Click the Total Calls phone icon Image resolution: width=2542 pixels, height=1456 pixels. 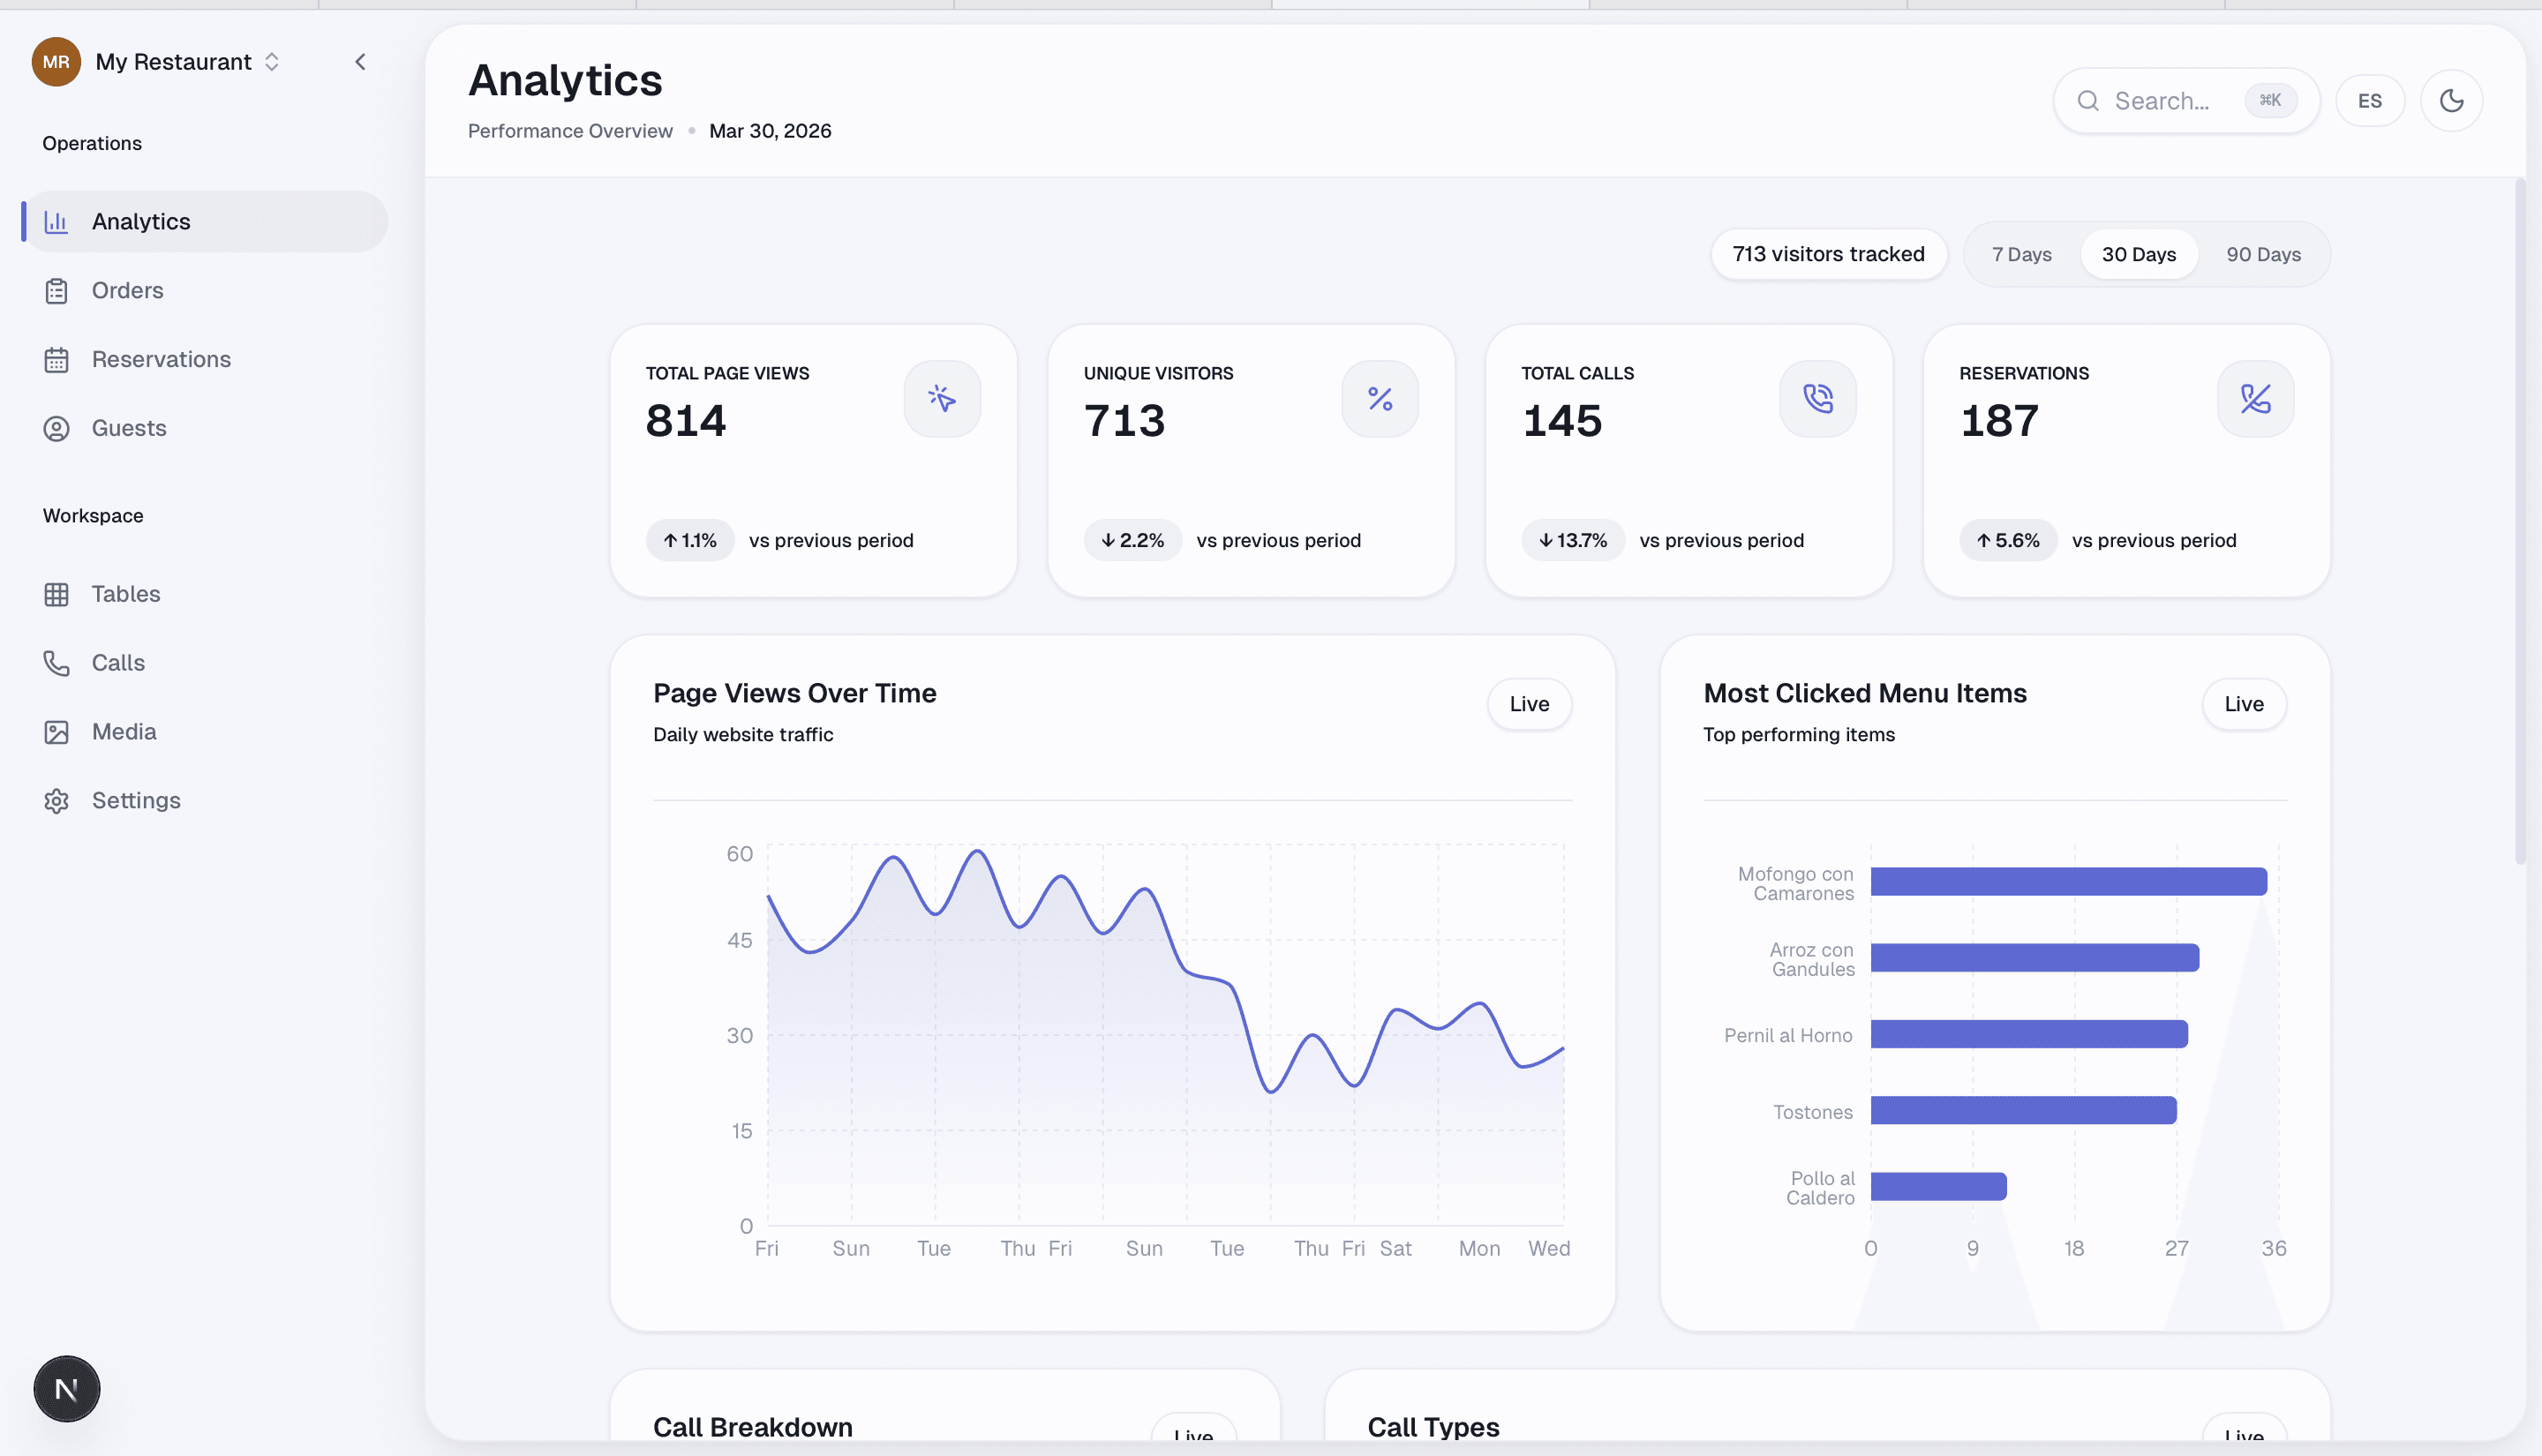coord(1817,399)
